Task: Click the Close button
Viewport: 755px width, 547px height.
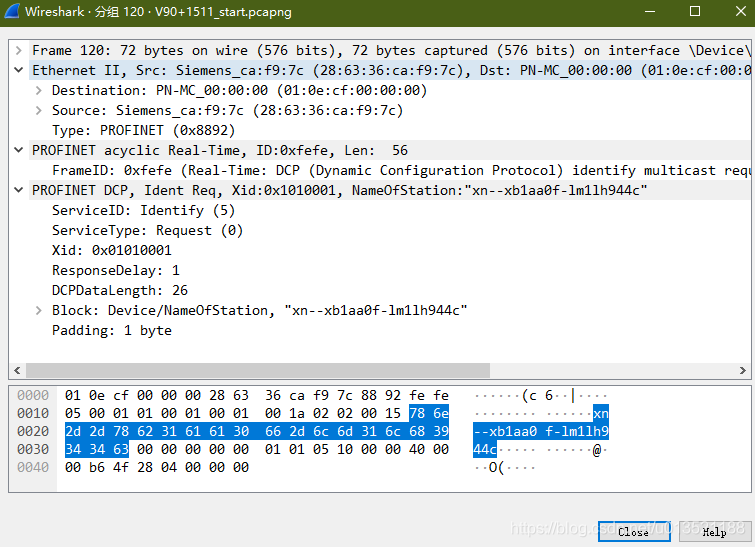Action: click(x=634, y=532)
